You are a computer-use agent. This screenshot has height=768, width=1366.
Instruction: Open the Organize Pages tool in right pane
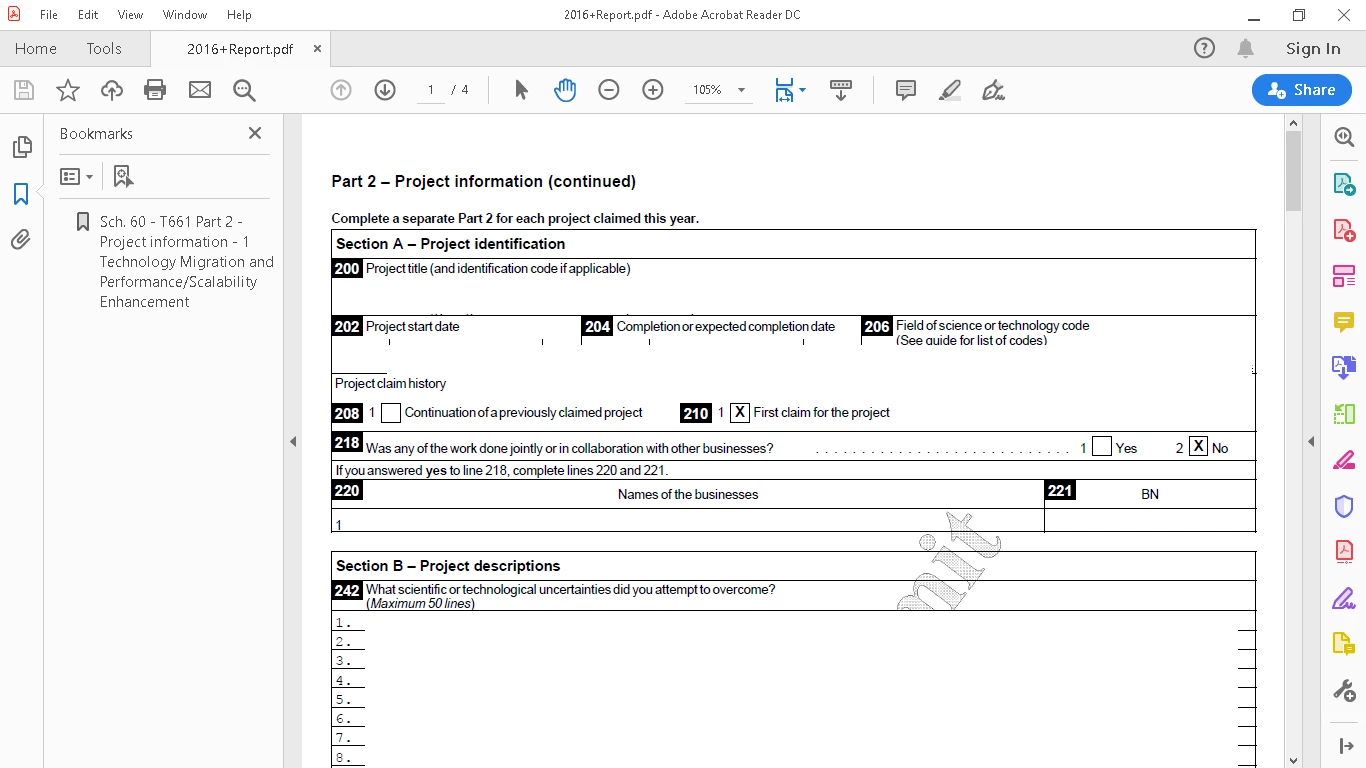[1344, 276]
